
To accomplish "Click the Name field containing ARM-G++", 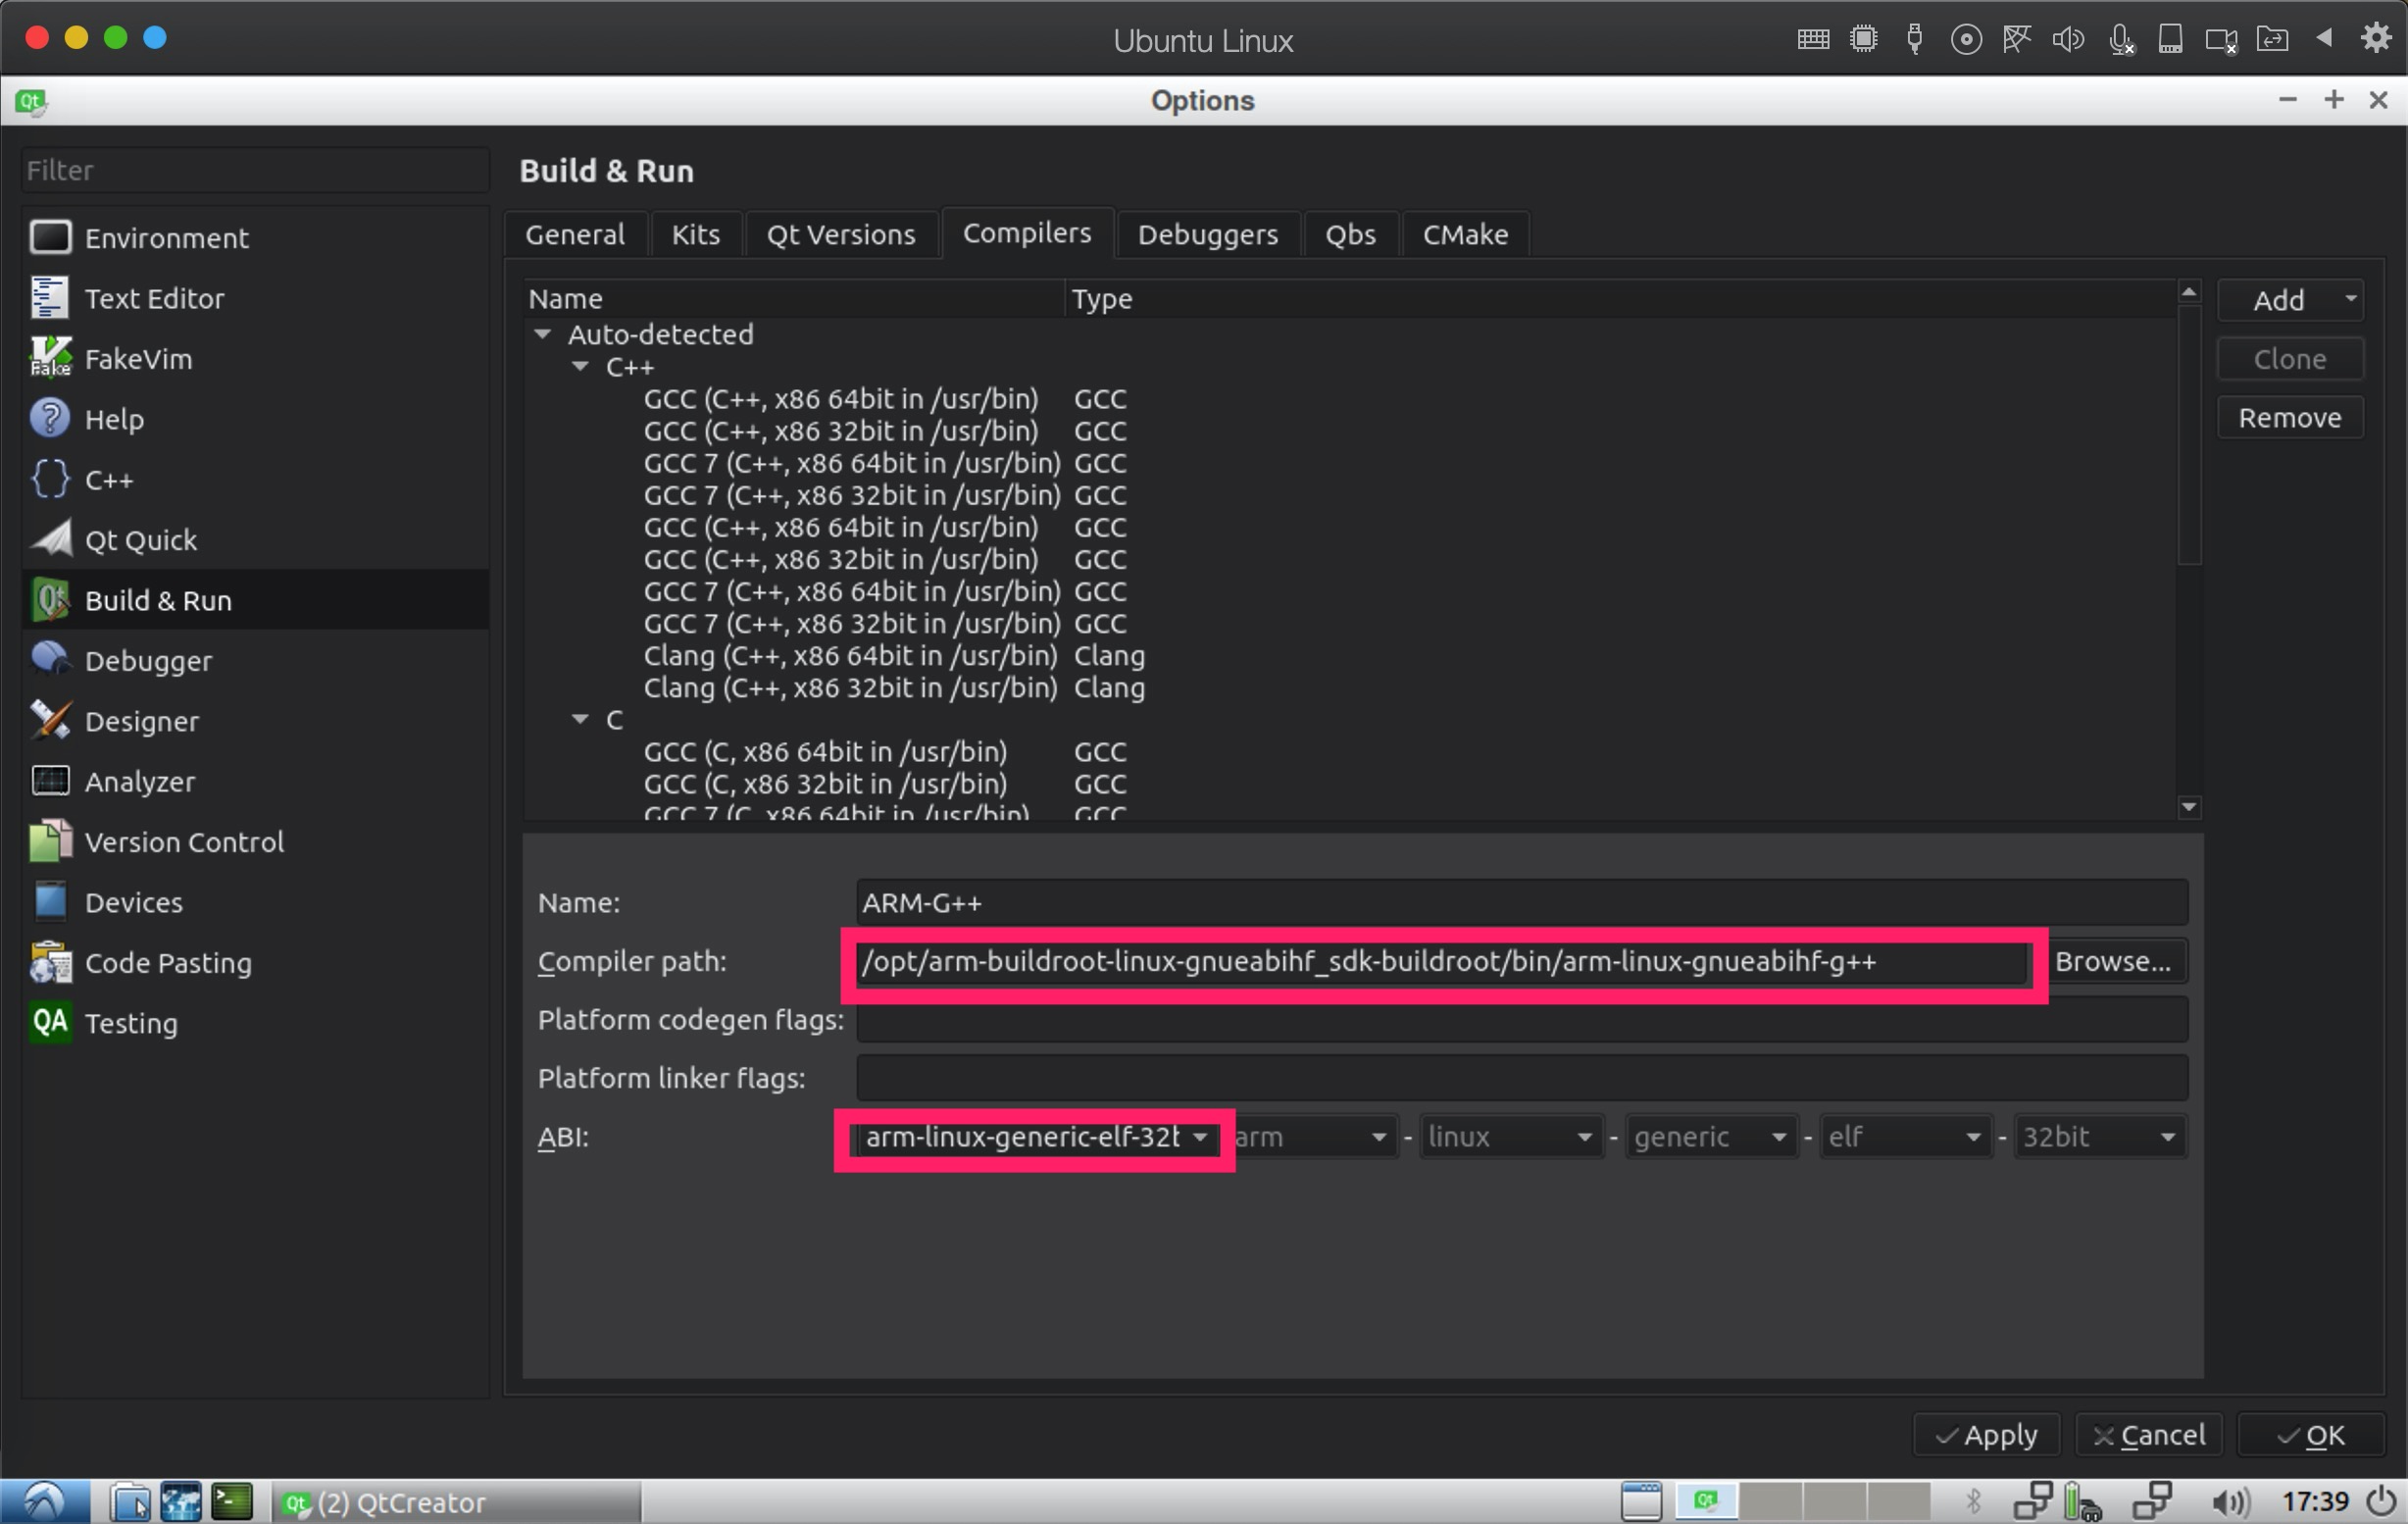I will (1522, 902).
